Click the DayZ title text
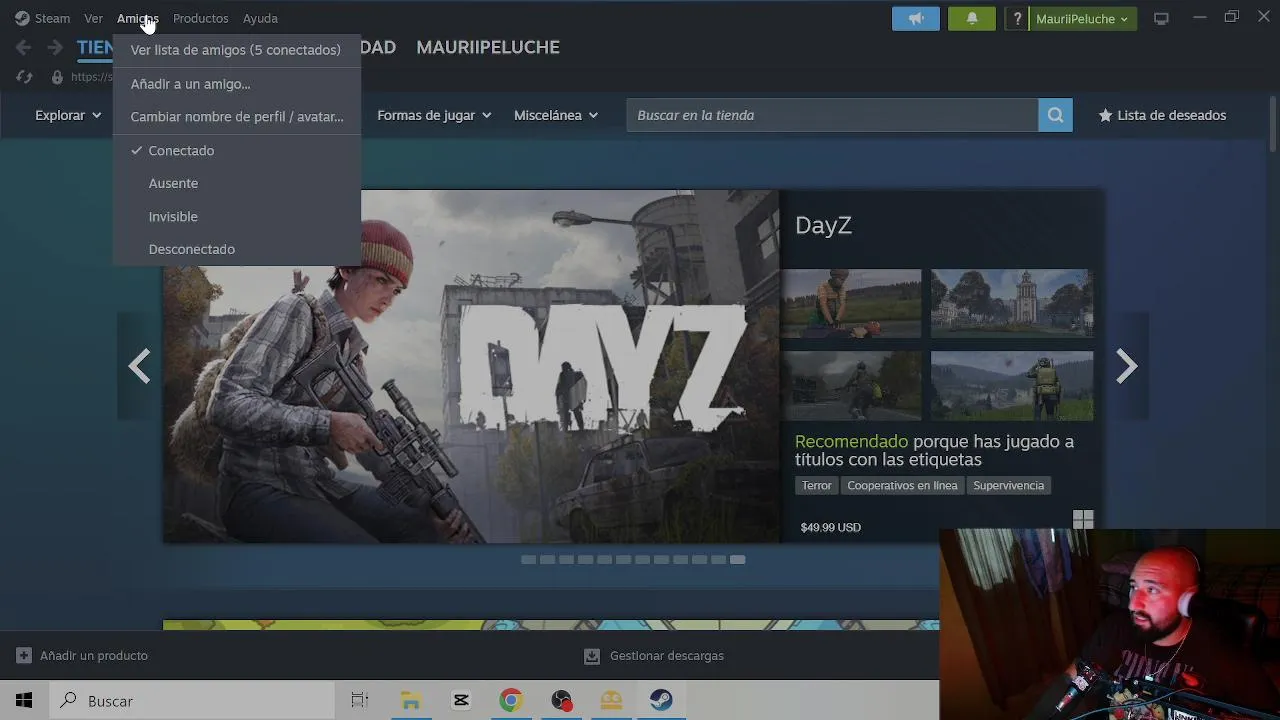This screenshot has height=720, width=1280. [x=823, y=225]
